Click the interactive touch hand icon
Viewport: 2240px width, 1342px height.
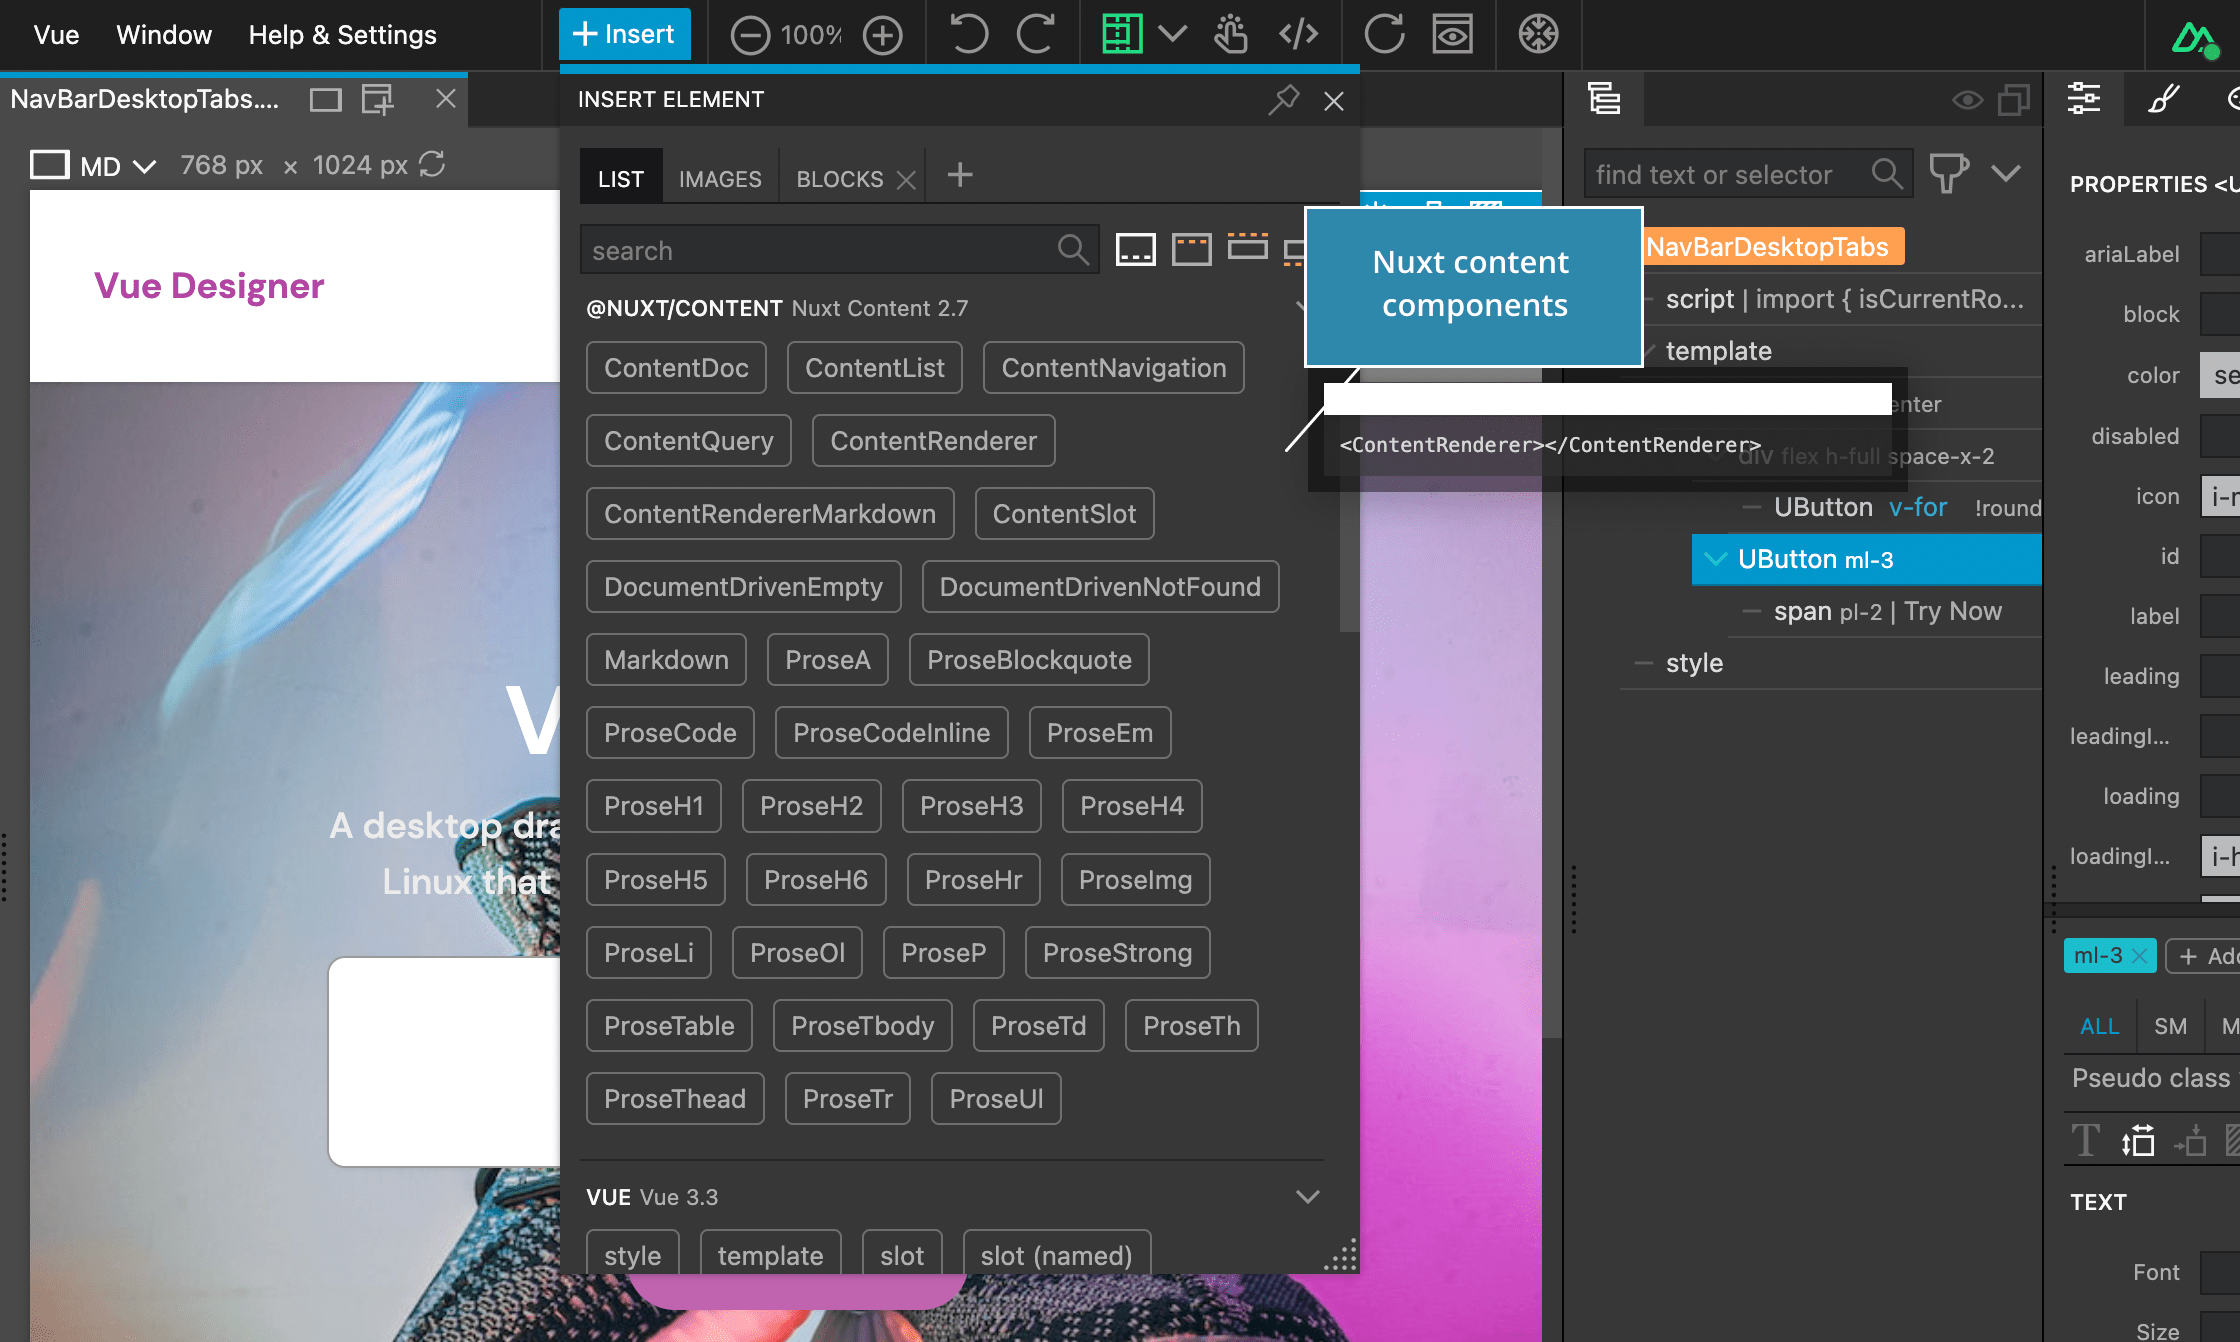point(1231,35)
